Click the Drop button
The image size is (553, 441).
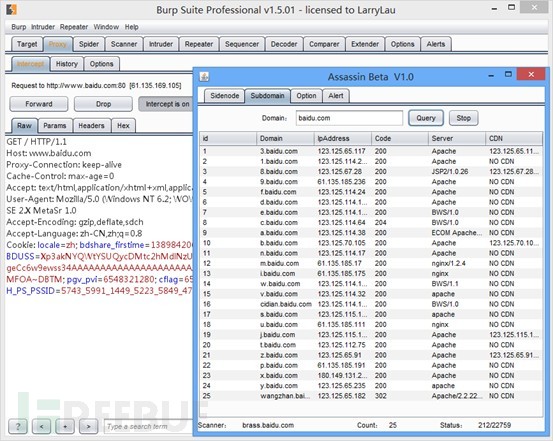[103, 104]
